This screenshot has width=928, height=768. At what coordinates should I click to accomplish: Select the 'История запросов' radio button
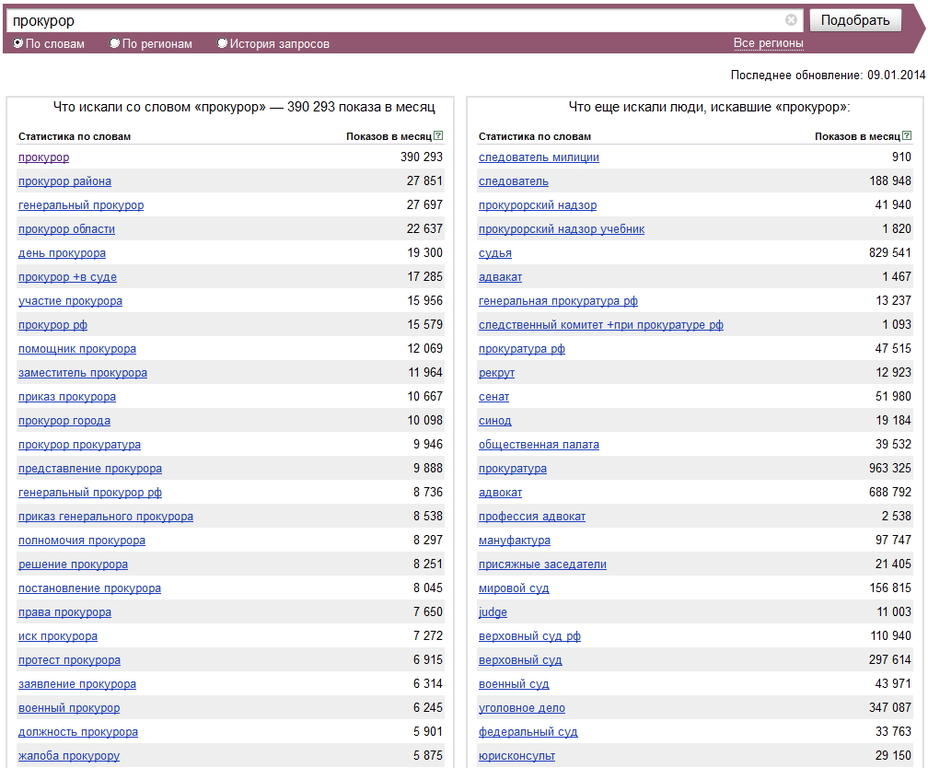pos(223,44)
